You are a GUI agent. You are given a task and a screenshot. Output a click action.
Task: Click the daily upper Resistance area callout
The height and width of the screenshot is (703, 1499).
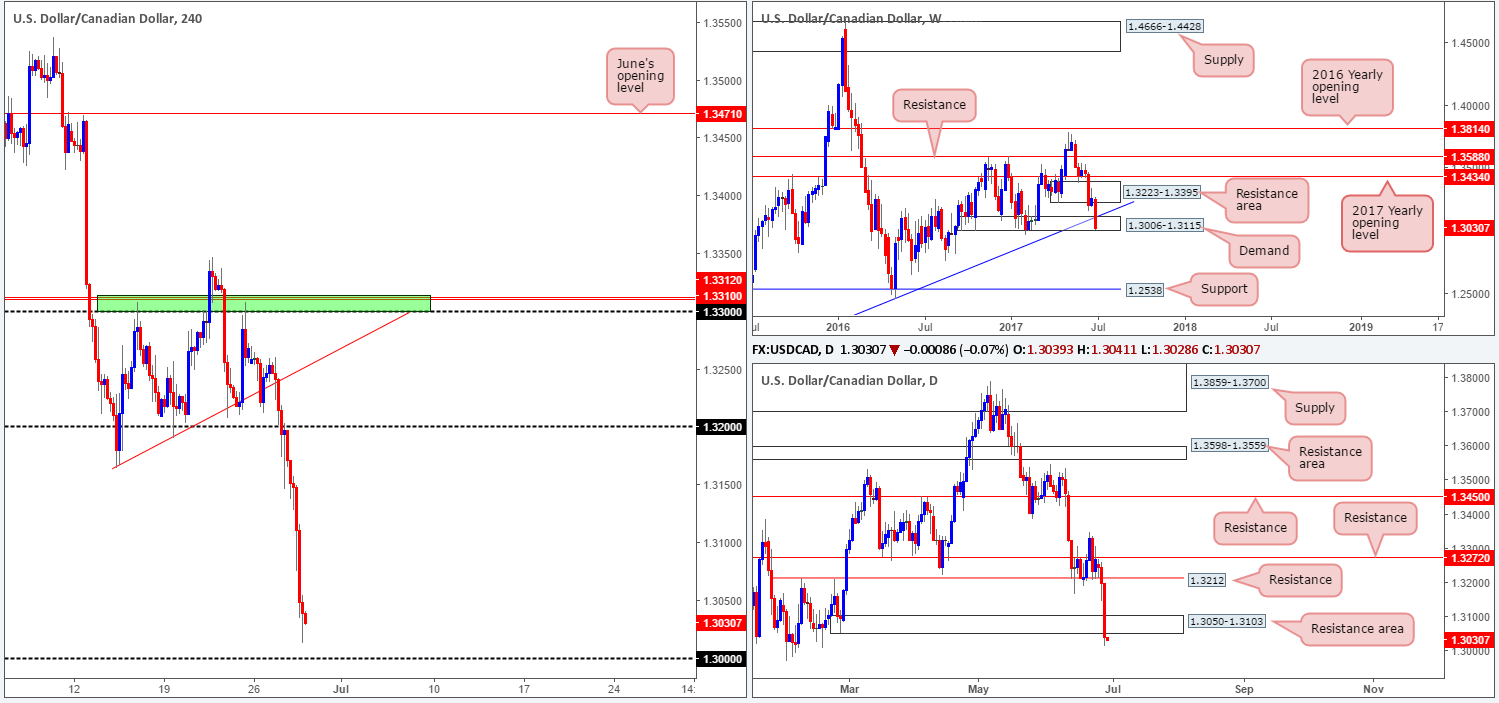click(1330, 457)
